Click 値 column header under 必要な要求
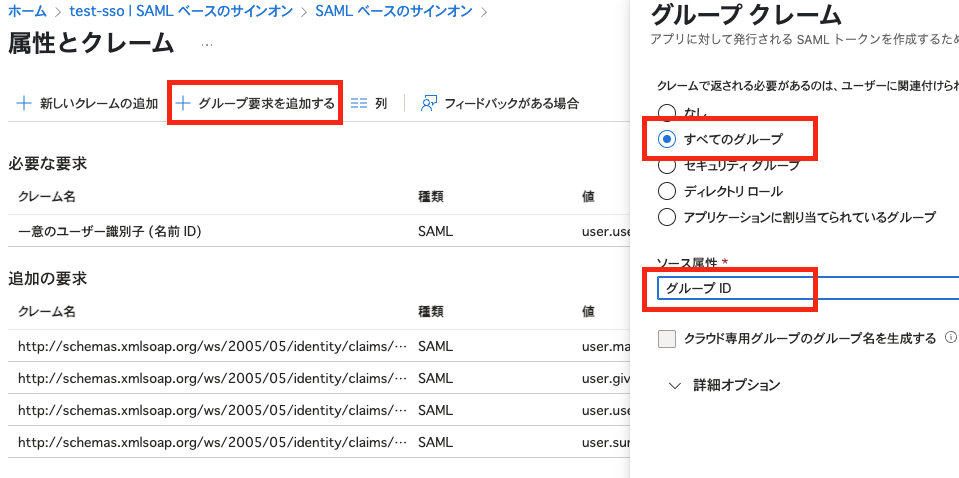The image size is (959, 478). click(588, 196)
